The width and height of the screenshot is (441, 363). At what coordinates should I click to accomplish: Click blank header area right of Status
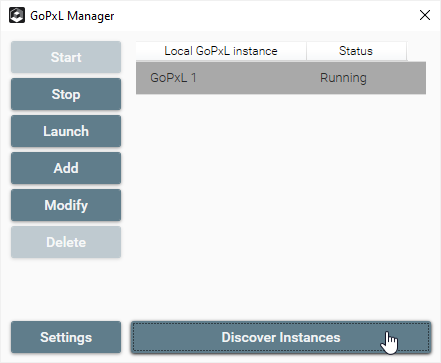pyautogui.click(x=417, y=51)
